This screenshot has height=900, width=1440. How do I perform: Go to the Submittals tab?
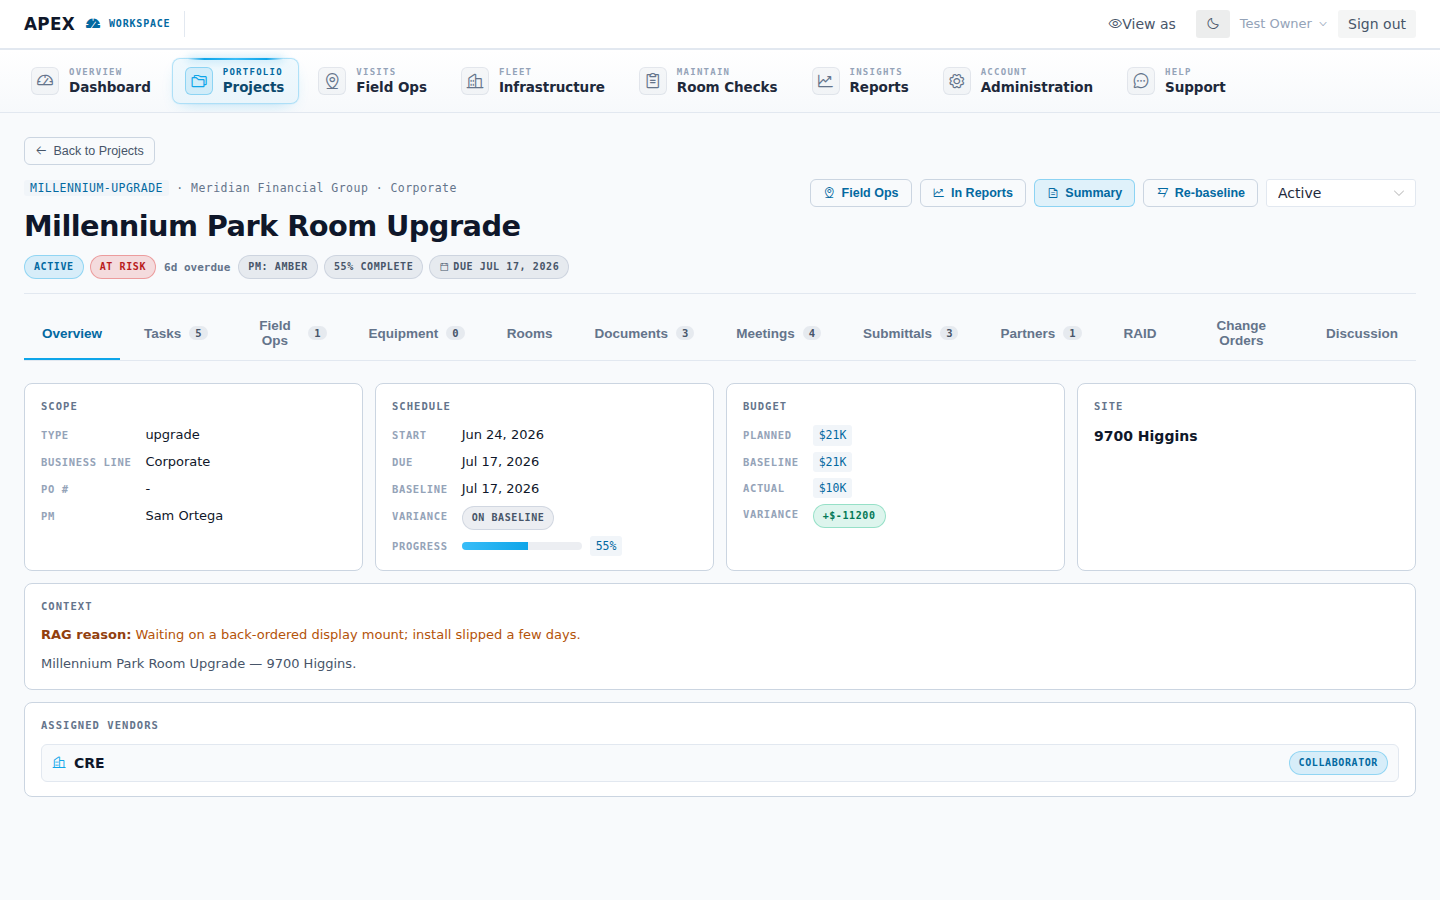click(910, 334)
